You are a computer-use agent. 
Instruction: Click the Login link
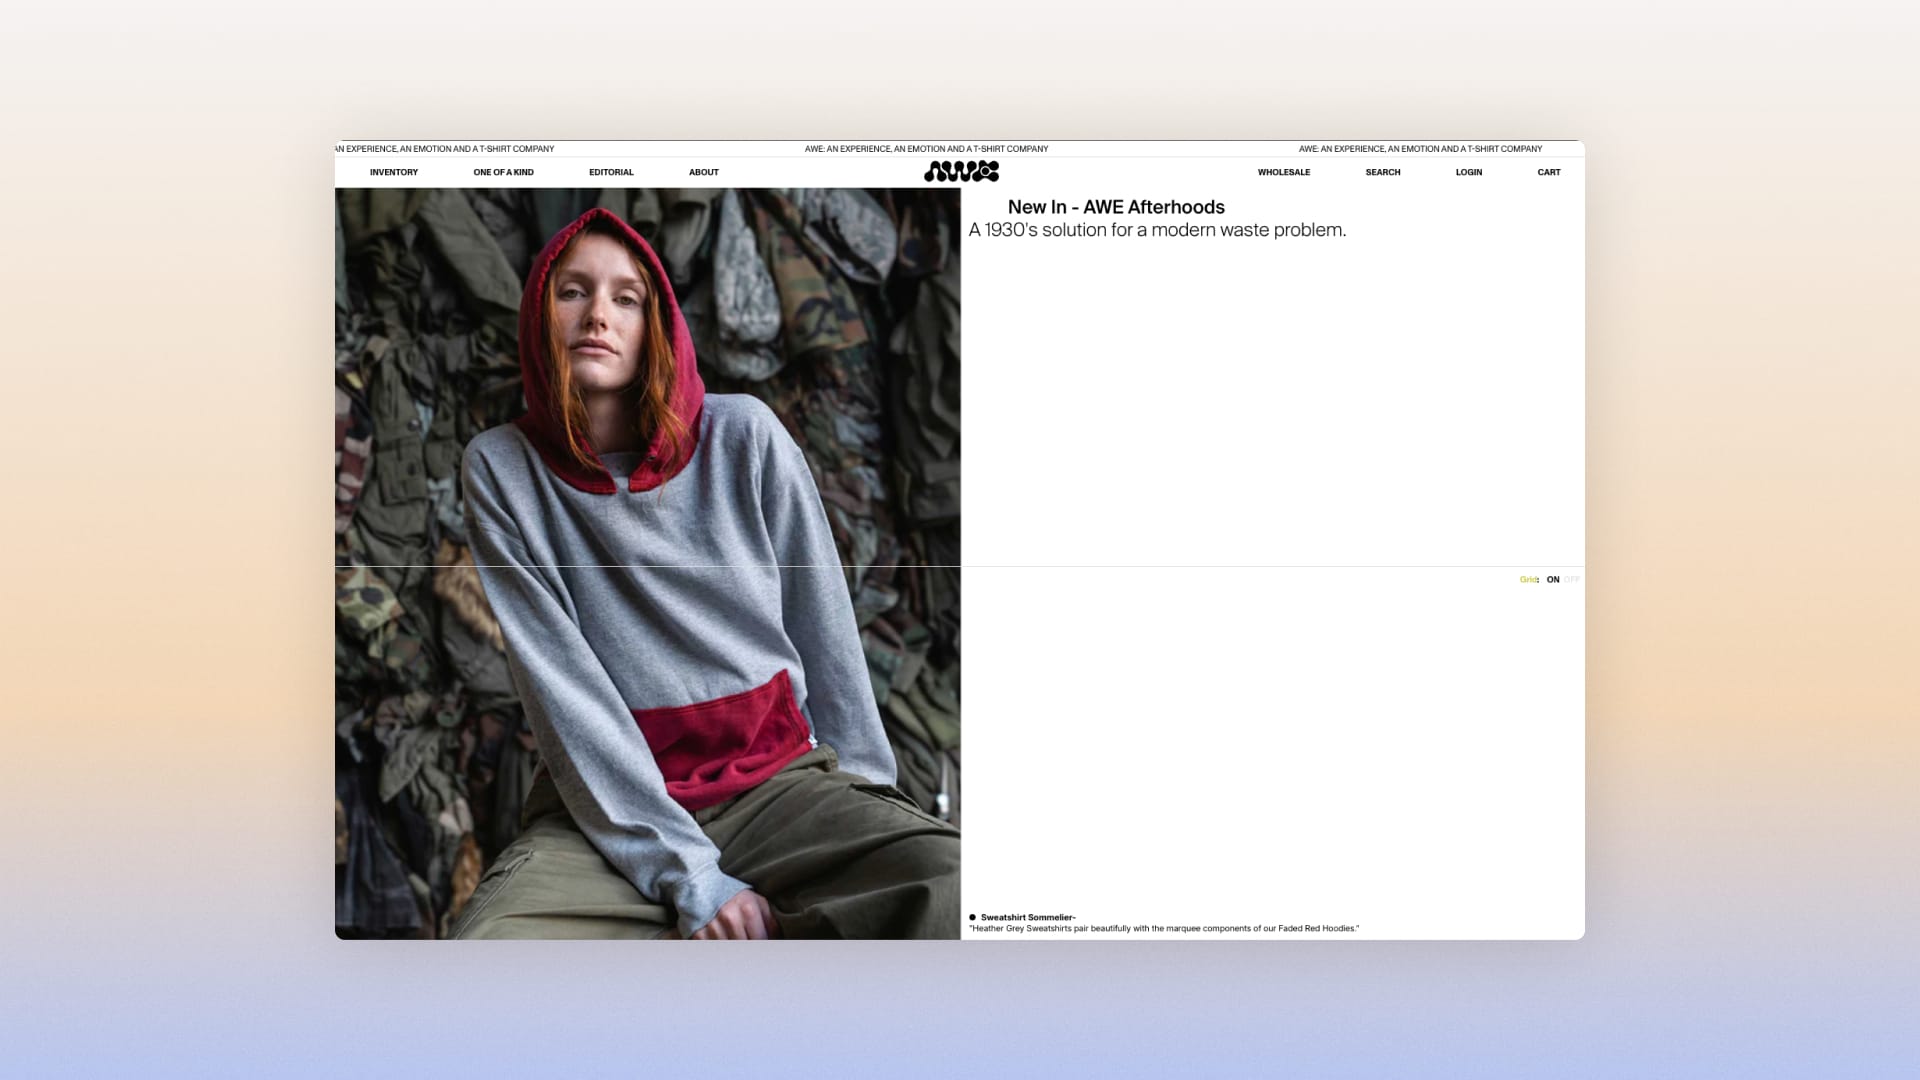(1468, 172)
